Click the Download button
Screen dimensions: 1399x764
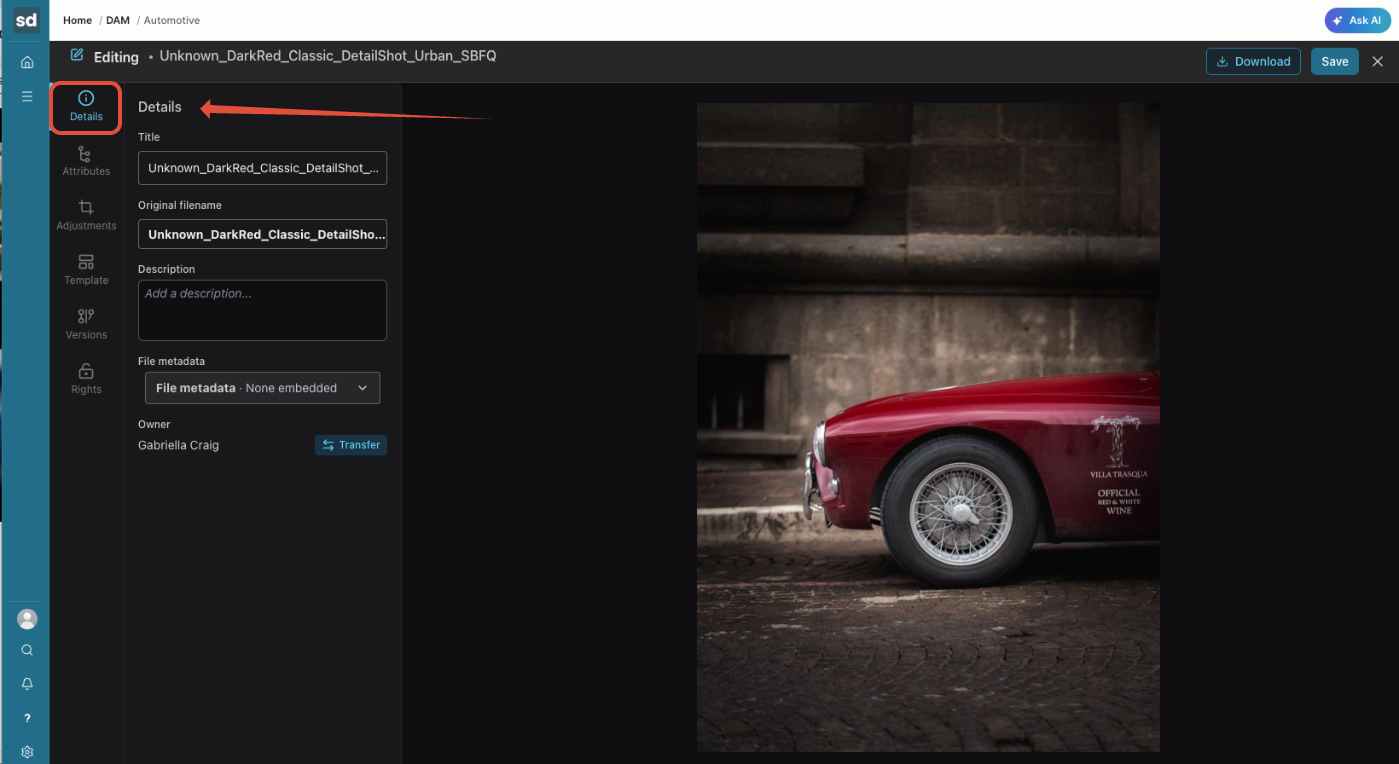click(x=1253, y=61)
